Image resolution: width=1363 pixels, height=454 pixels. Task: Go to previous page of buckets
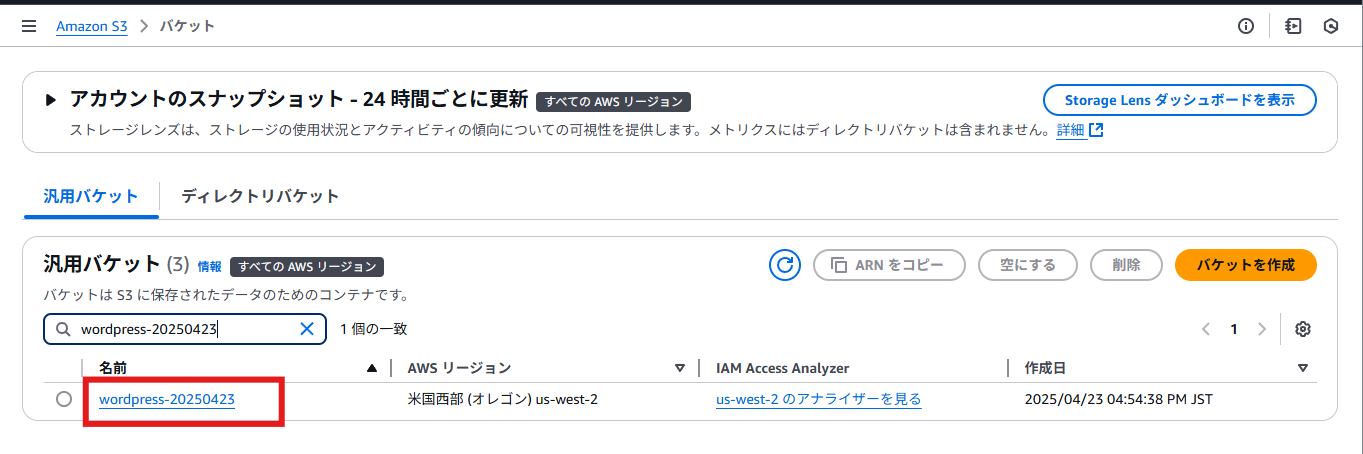pyautogui.click(x=1206, y=329)
